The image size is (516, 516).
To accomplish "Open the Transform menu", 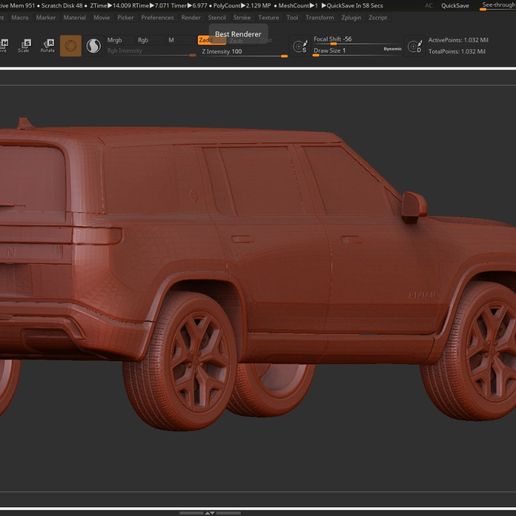I will [x=320, y=18].
